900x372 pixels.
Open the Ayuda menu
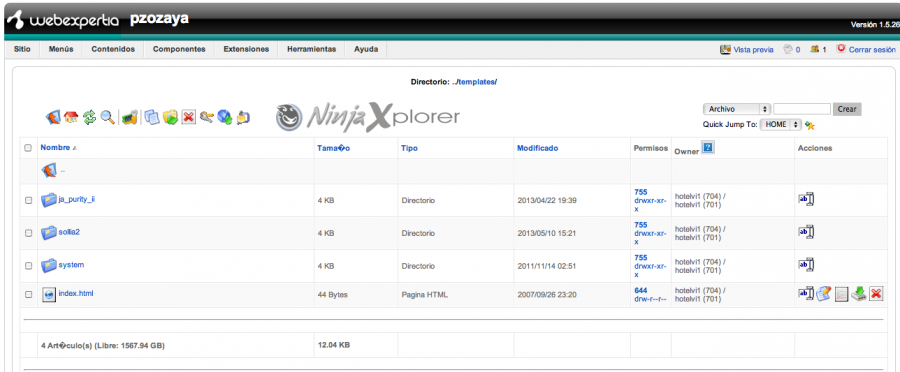[x=366, y=49]
